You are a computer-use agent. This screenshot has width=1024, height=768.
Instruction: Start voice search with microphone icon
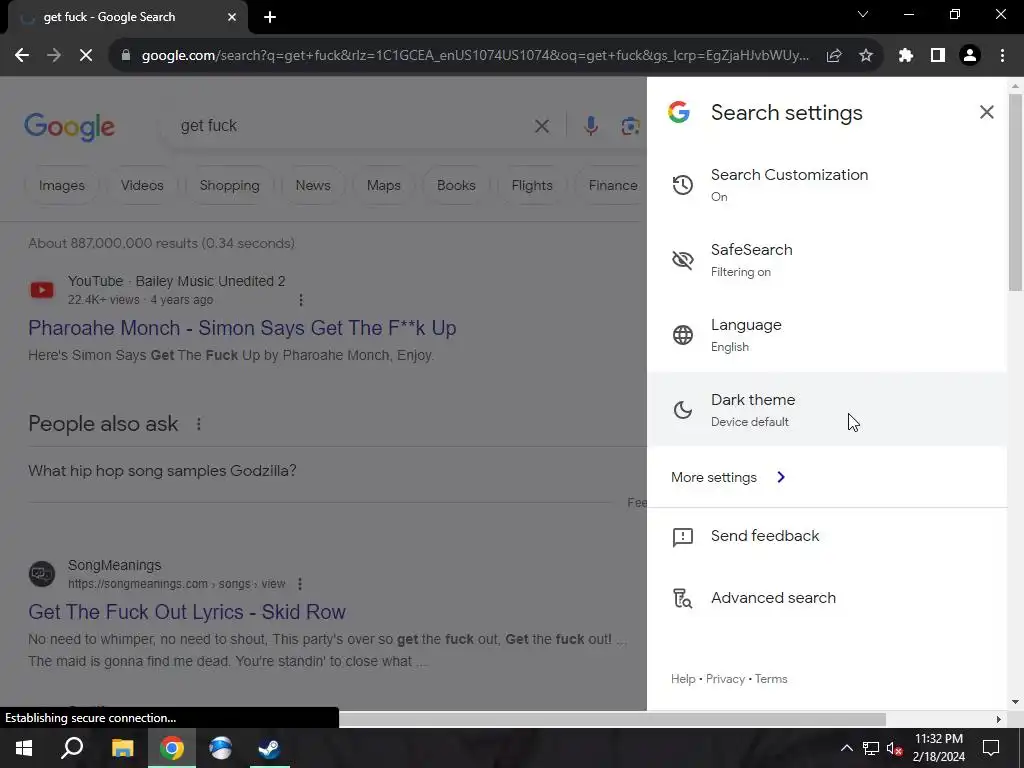[x=590, y=126]
